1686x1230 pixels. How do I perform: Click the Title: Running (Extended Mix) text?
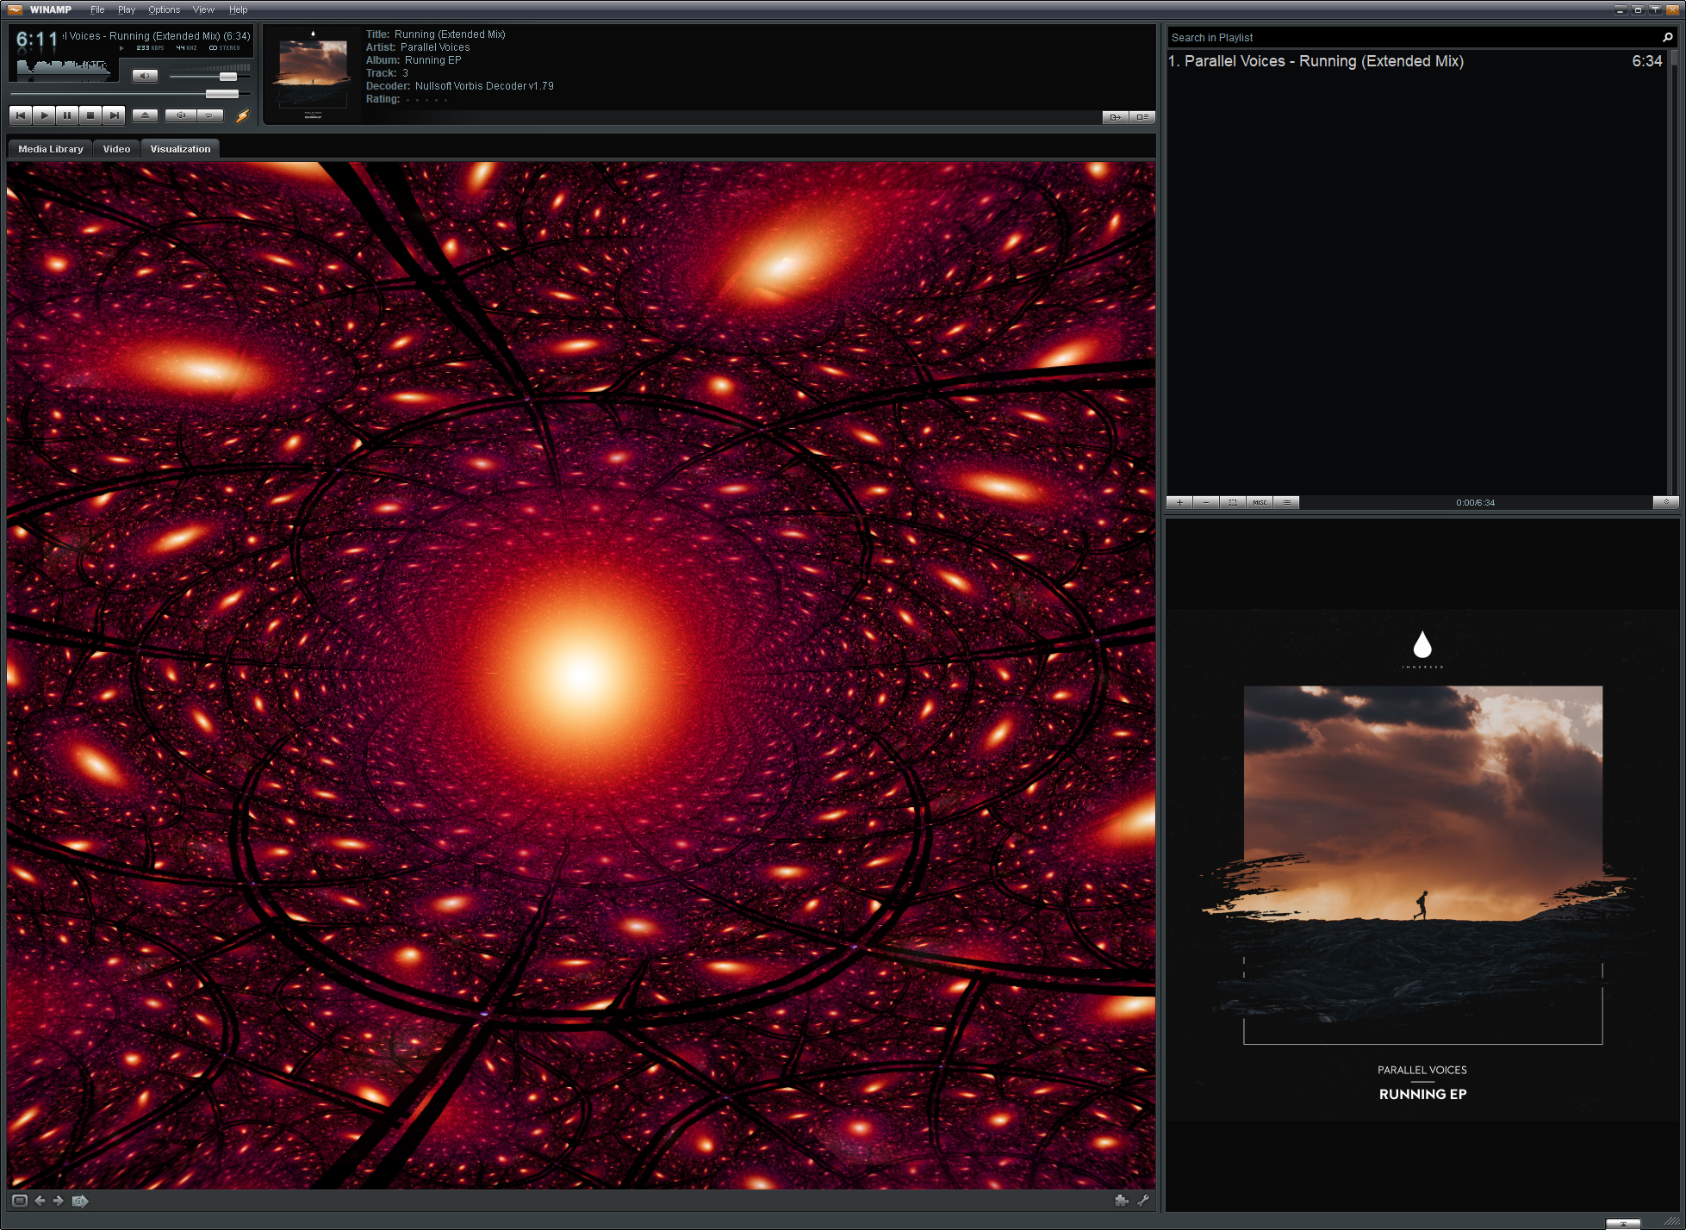435,34
